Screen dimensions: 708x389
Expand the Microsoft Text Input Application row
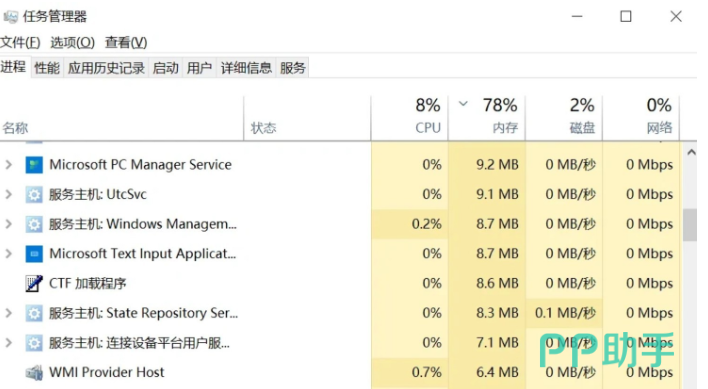coord(9,254)
